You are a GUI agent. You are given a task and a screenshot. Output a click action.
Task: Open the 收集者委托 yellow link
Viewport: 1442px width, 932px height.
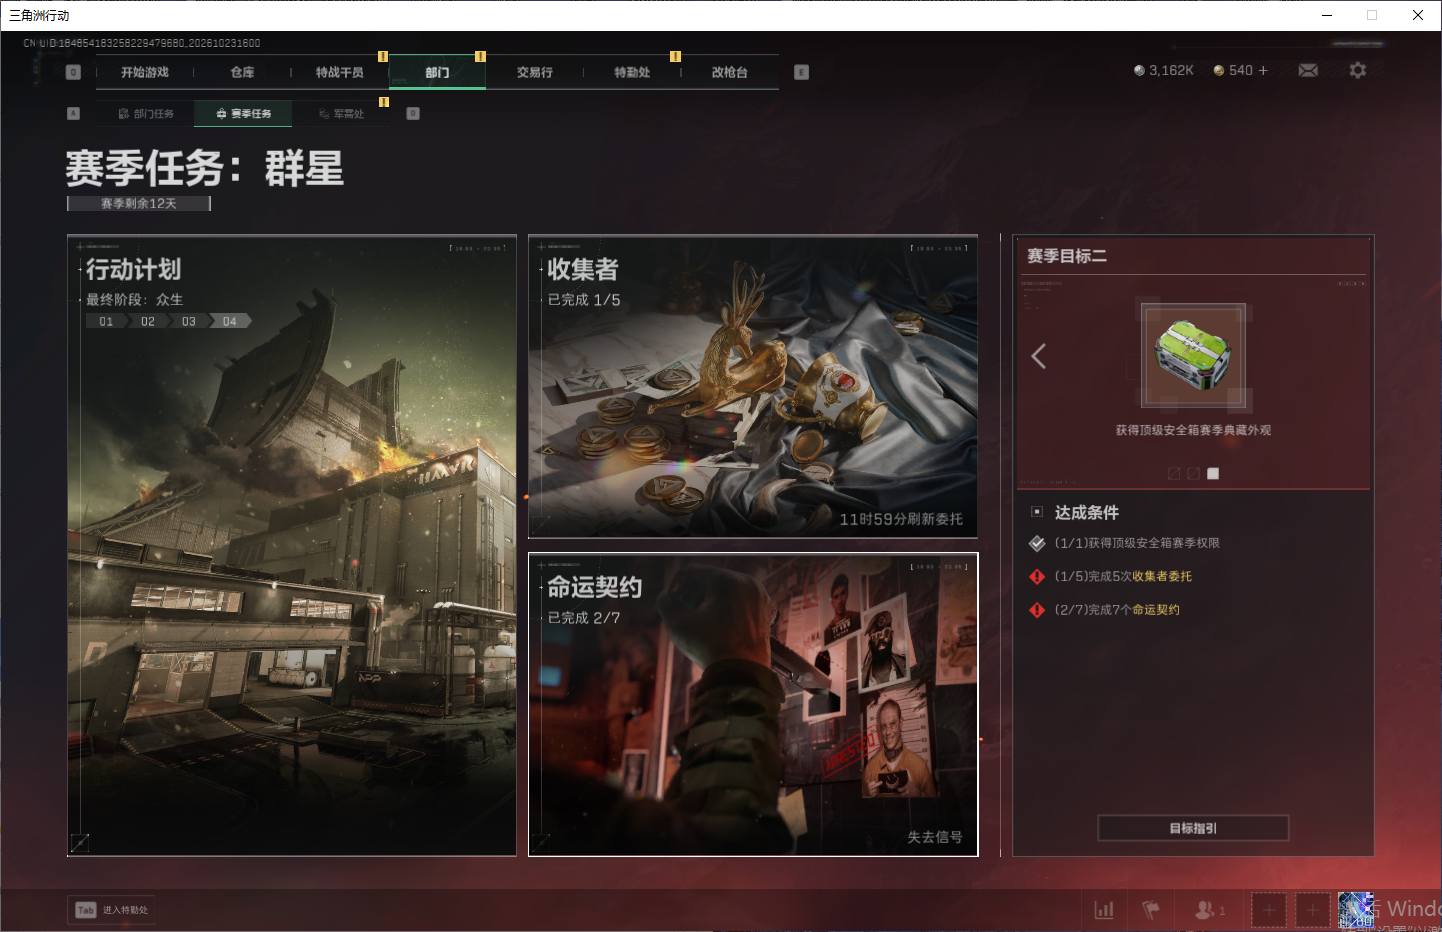(1162, 577)
